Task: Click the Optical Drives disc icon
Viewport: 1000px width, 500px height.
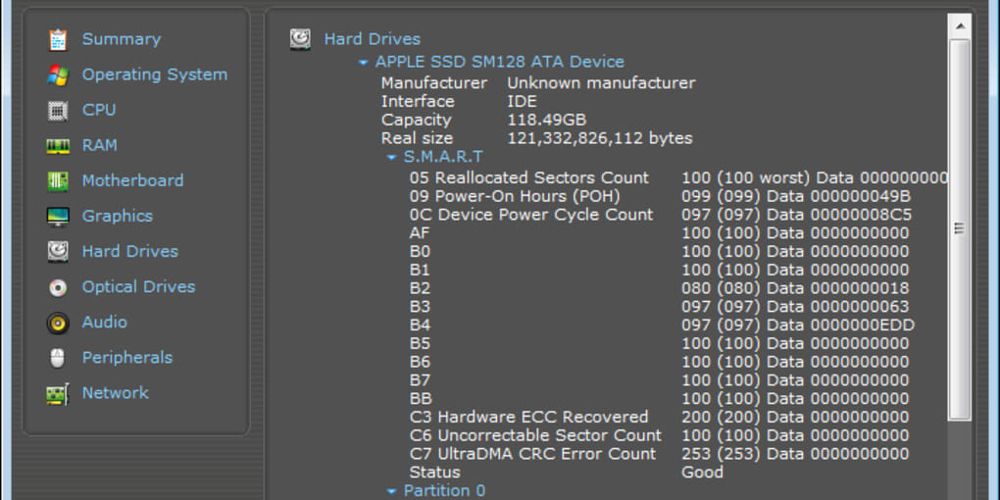Action: point(57,288)
